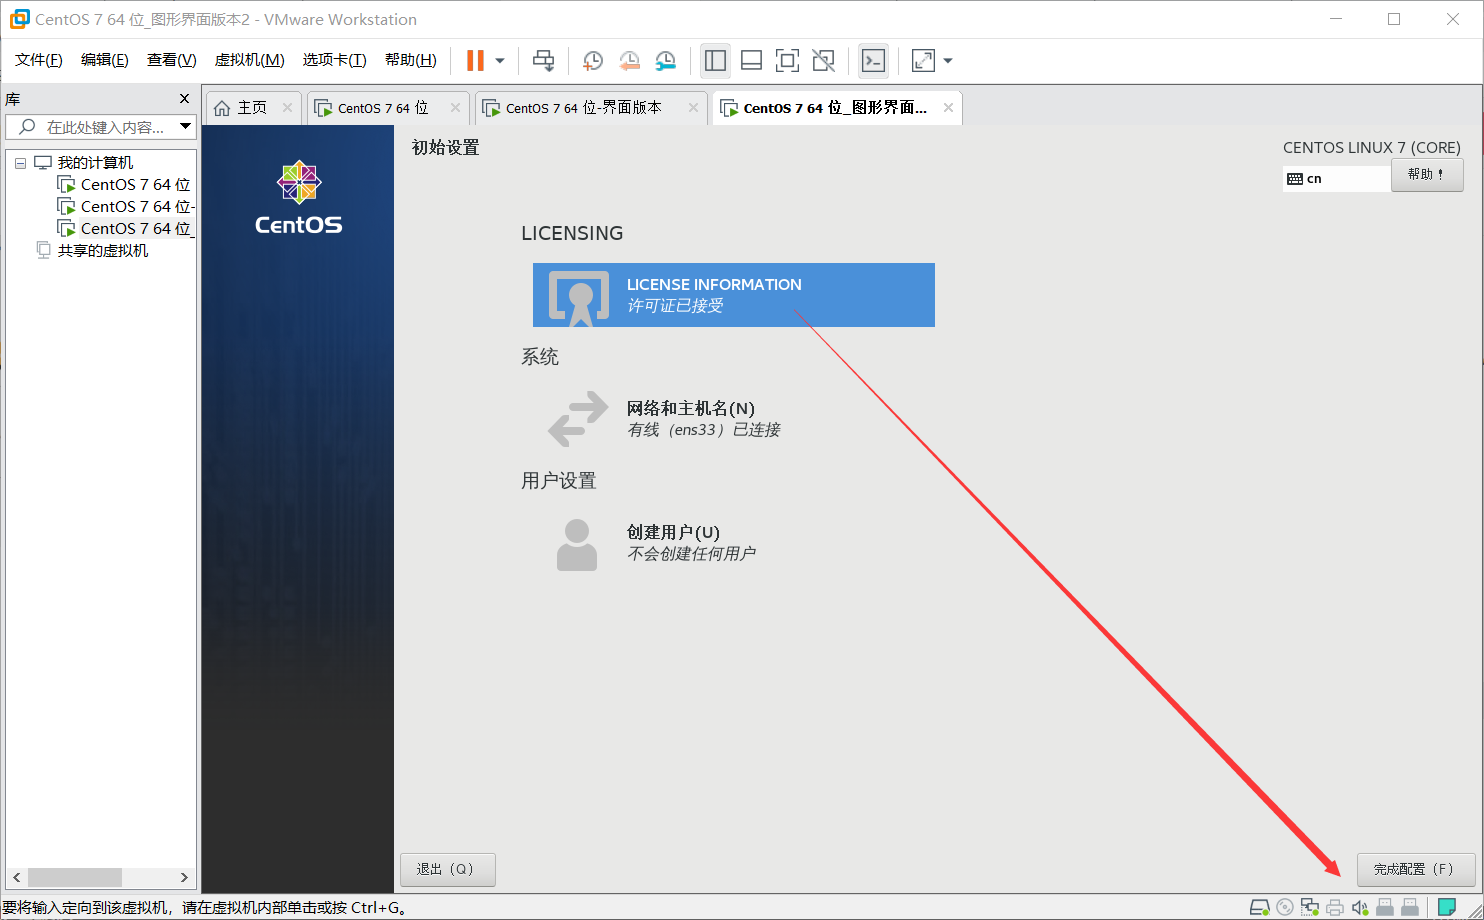Toggle Unity mode
This screenshot has height=920, width=1484.
[823, 60]
